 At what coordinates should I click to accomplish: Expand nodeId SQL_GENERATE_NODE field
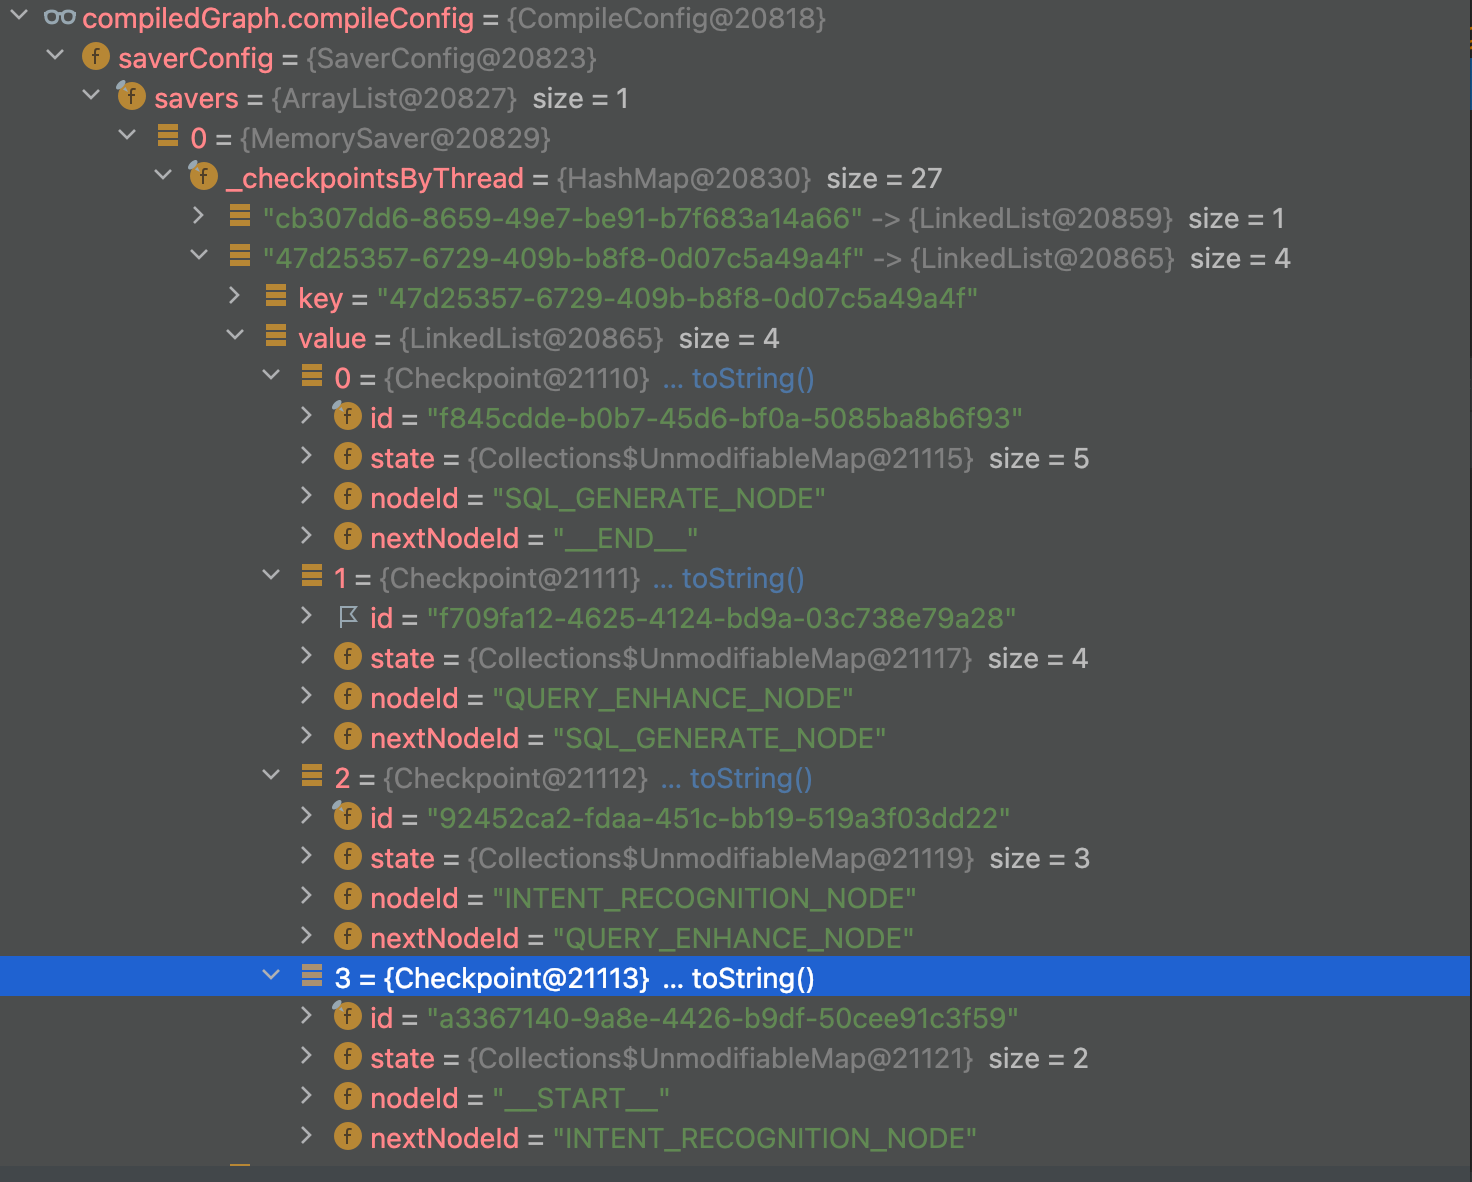pyautogui.click(x=307, y=495)
